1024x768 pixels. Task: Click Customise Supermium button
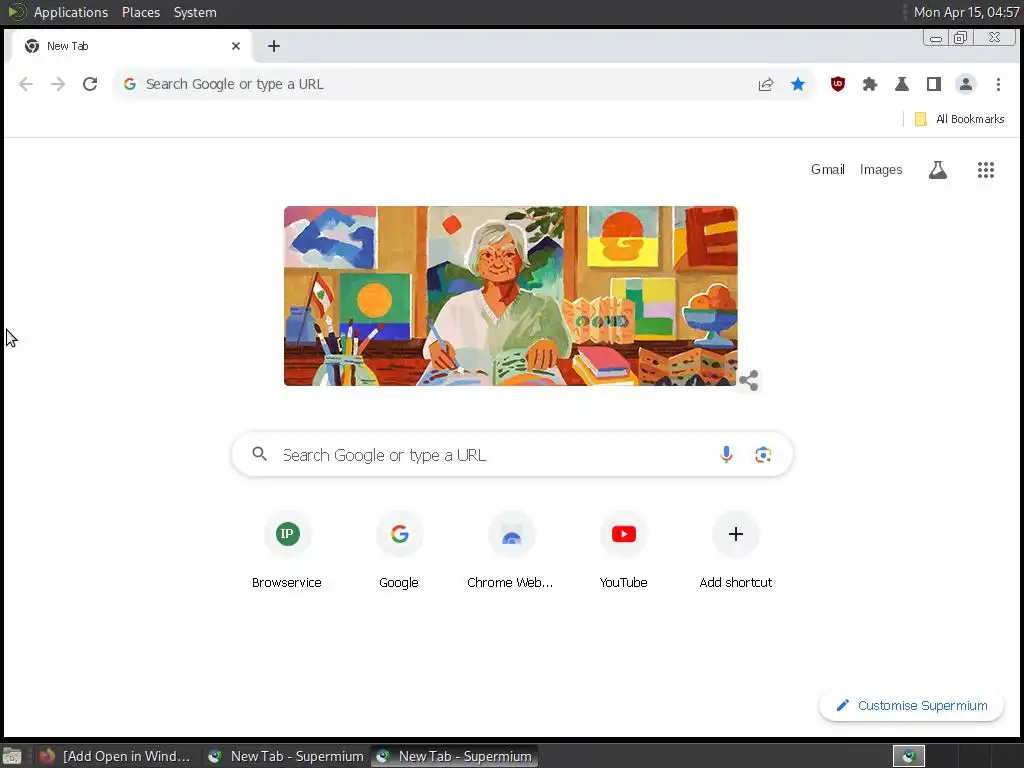point(911,705)
